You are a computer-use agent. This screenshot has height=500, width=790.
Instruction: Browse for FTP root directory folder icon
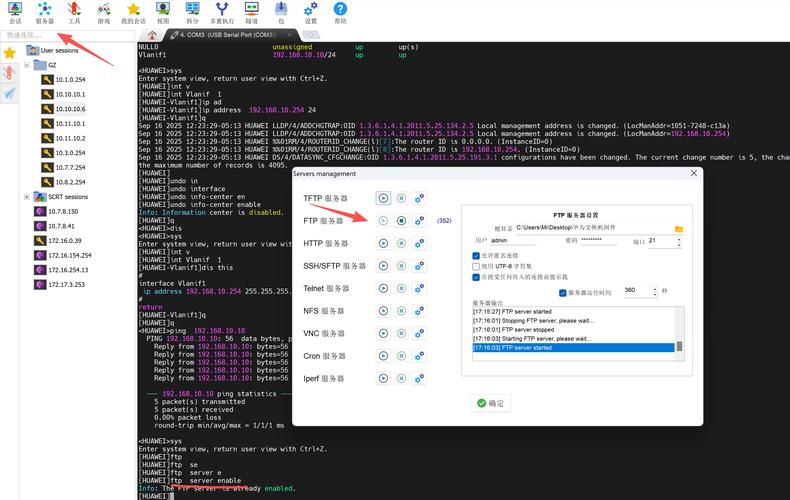click(679, 229)
